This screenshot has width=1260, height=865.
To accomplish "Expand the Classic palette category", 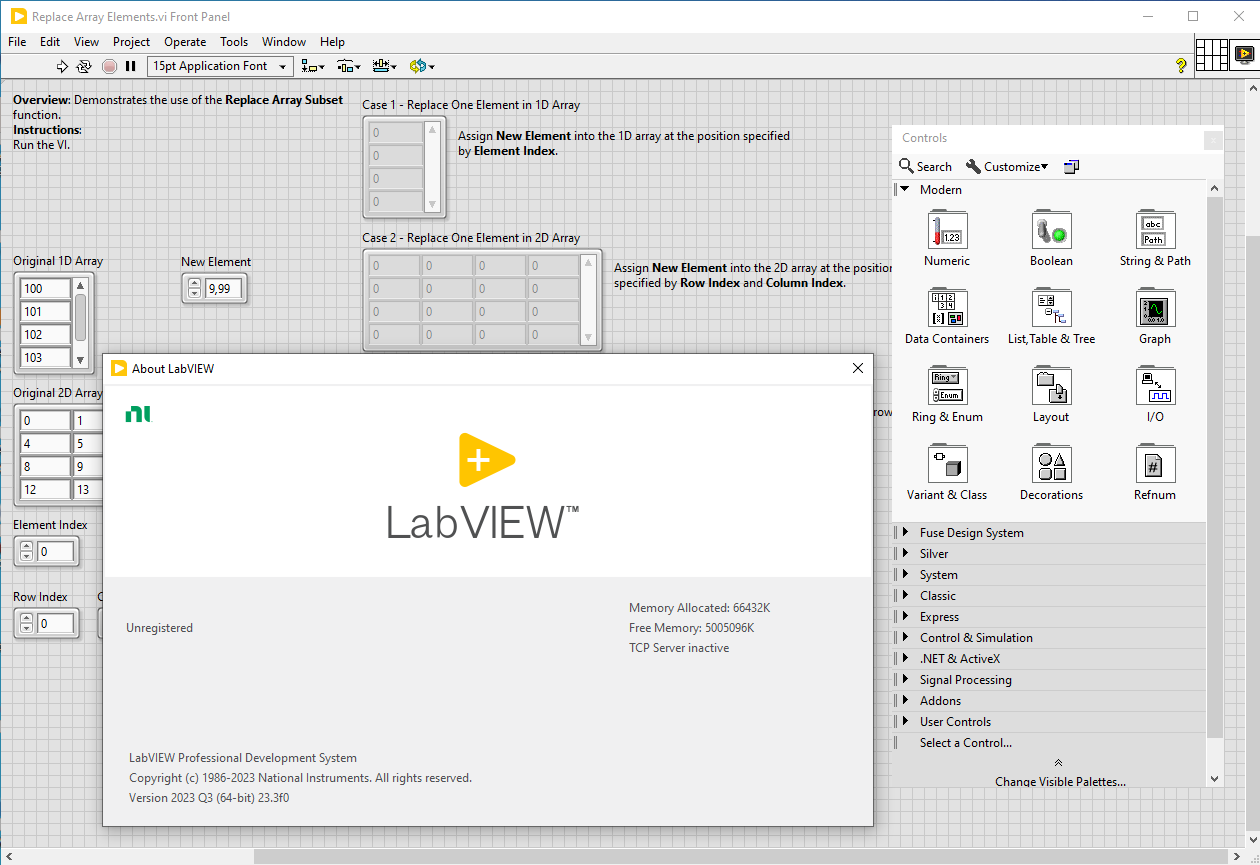I will tap(904, 596).
